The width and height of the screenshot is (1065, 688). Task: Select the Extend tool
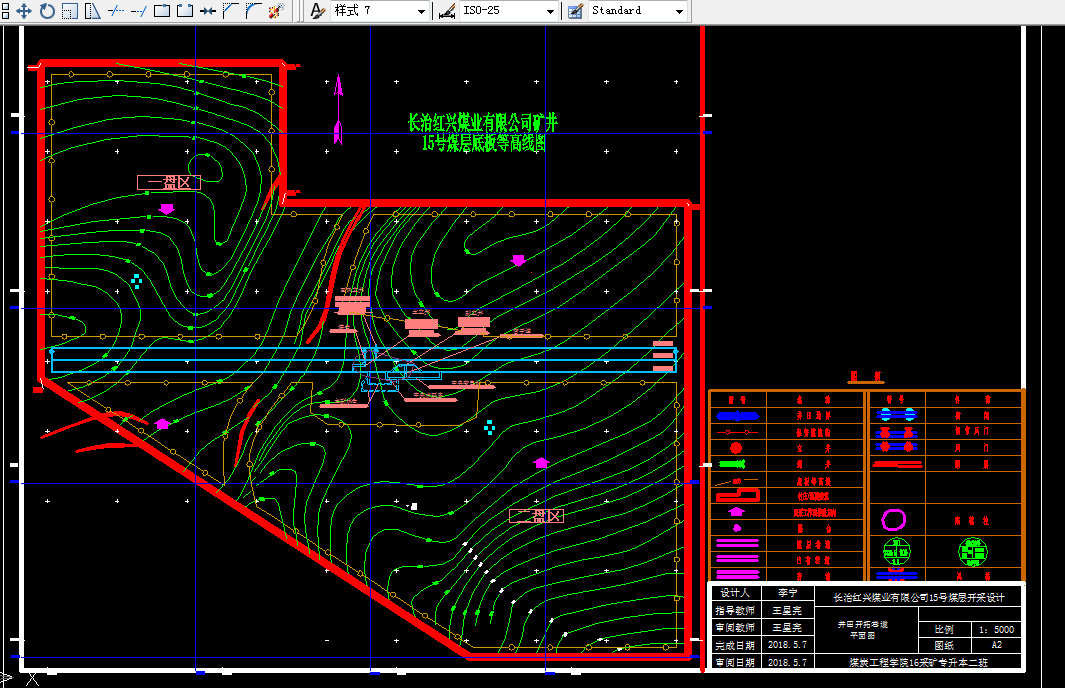click(x=139, y=11)
